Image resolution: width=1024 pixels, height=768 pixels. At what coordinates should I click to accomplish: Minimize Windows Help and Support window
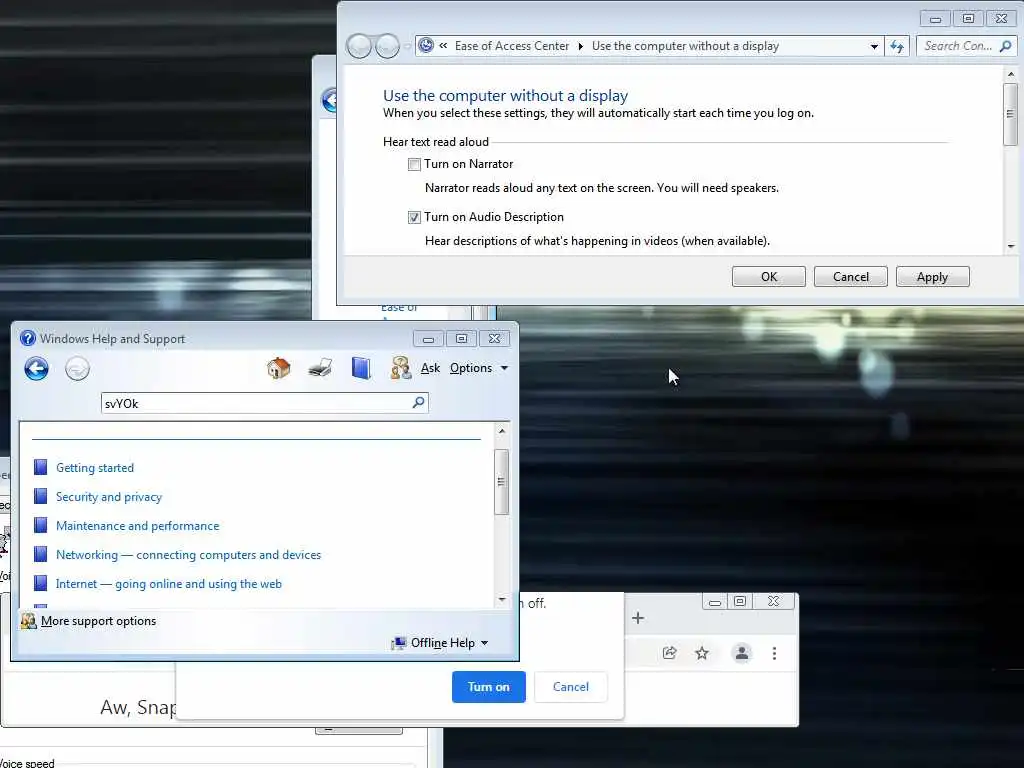tap(428, 339)
